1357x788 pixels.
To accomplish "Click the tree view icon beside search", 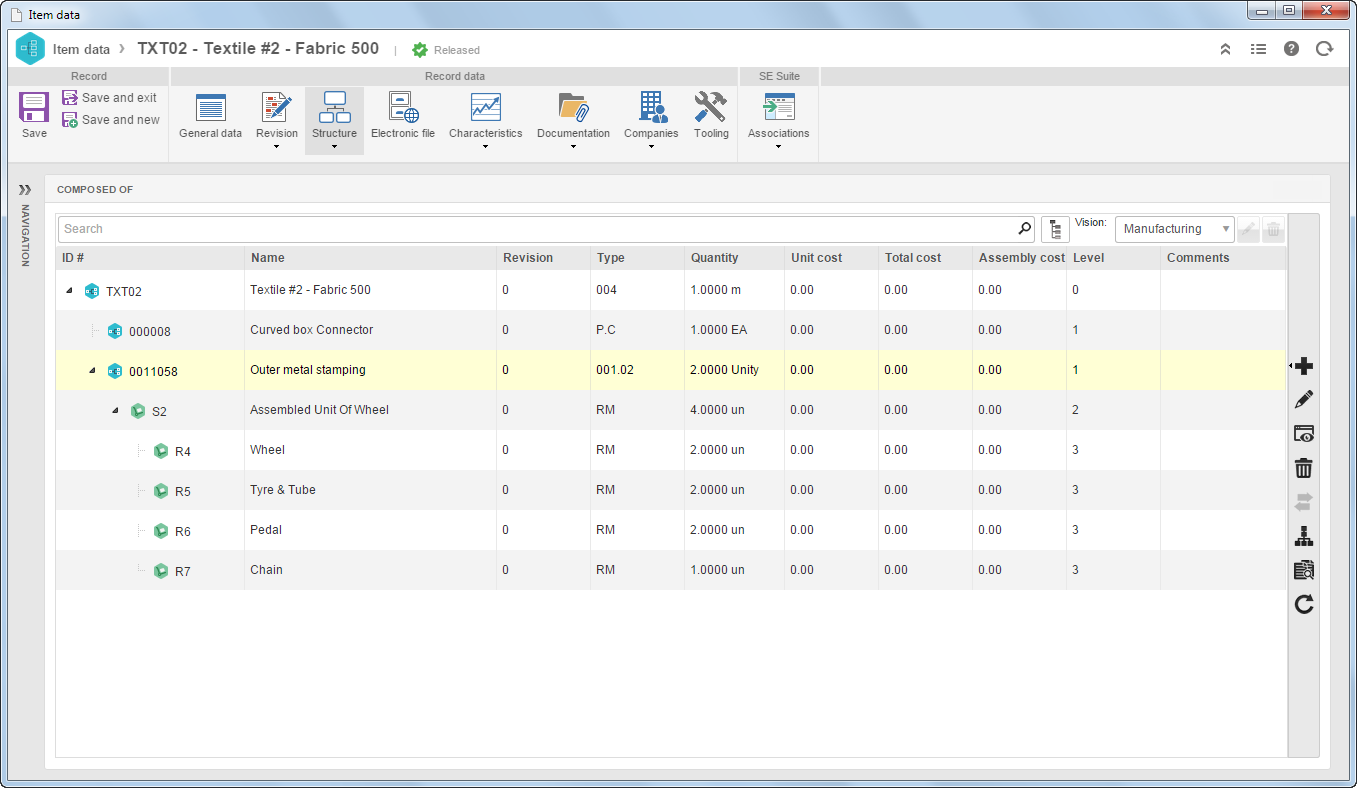I will click(1055, 229).
